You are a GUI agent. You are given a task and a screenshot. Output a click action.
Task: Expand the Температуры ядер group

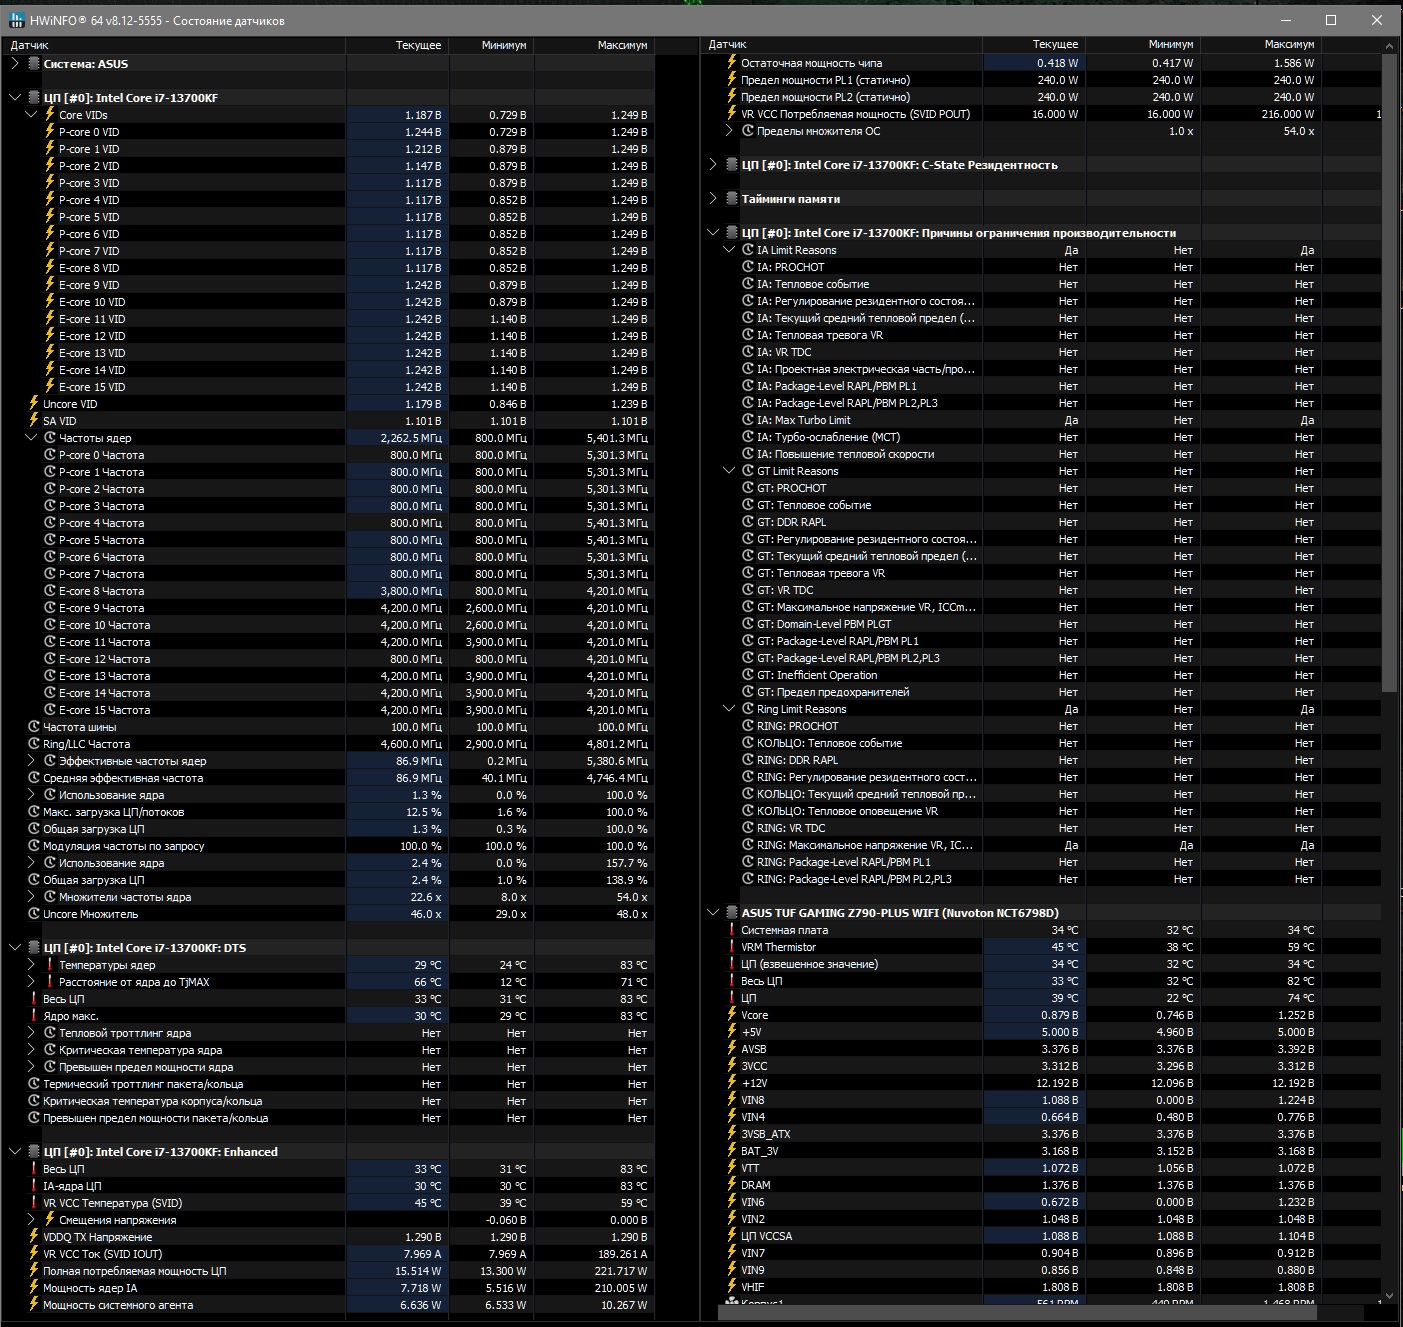(x=31, y=965)
